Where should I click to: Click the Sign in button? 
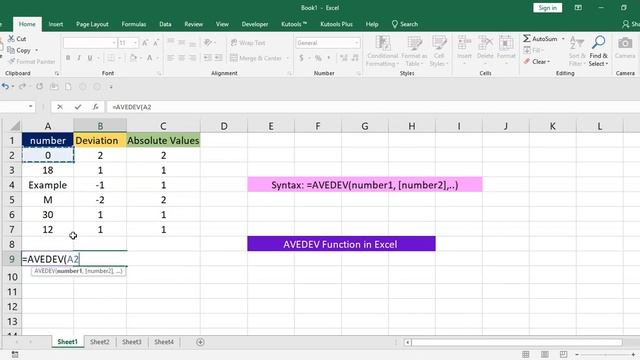tap(547, 8)
